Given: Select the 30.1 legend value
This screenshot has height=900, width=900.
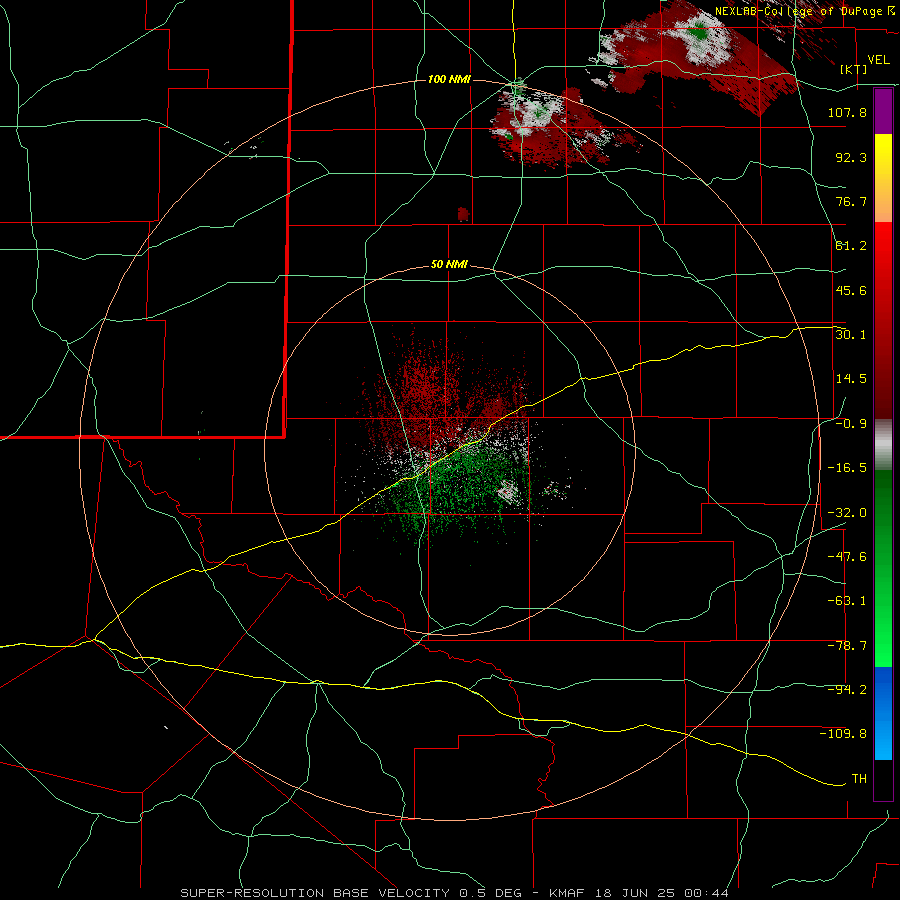Looking at the screenshot, I should click(851, 334).
